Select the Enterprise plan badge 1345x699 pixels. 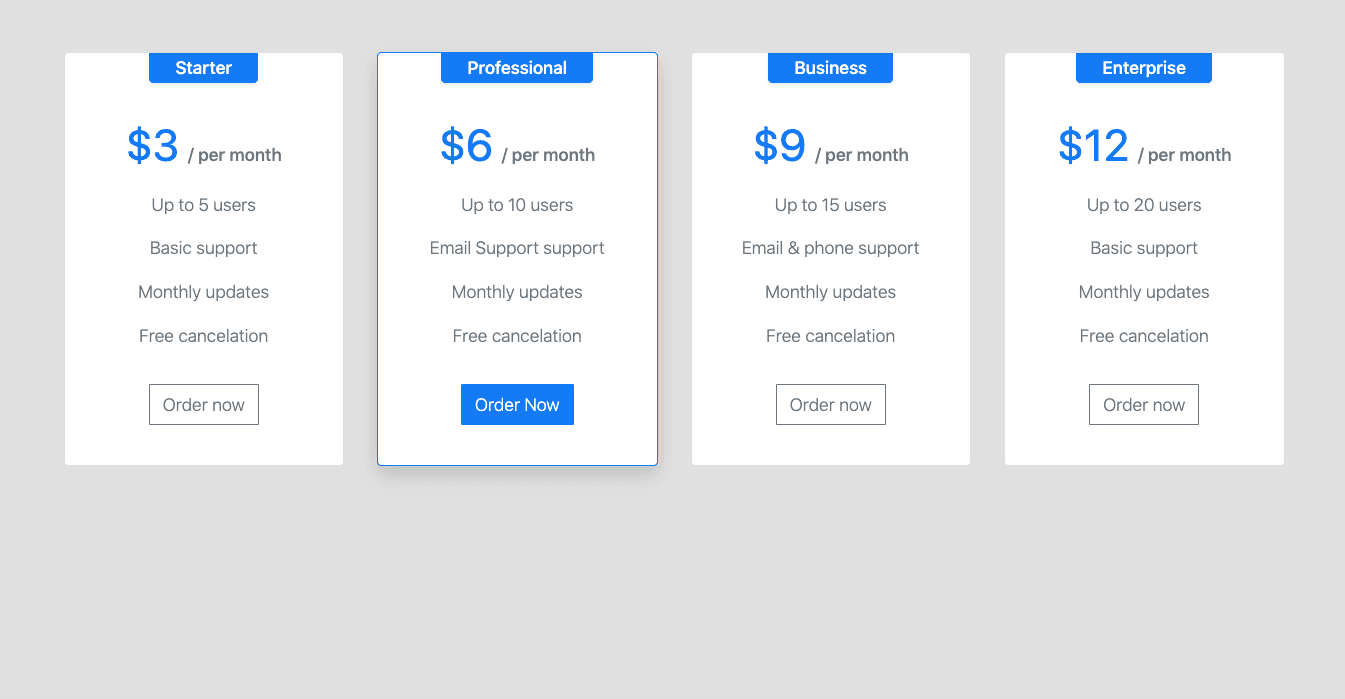pos(1143,67)
